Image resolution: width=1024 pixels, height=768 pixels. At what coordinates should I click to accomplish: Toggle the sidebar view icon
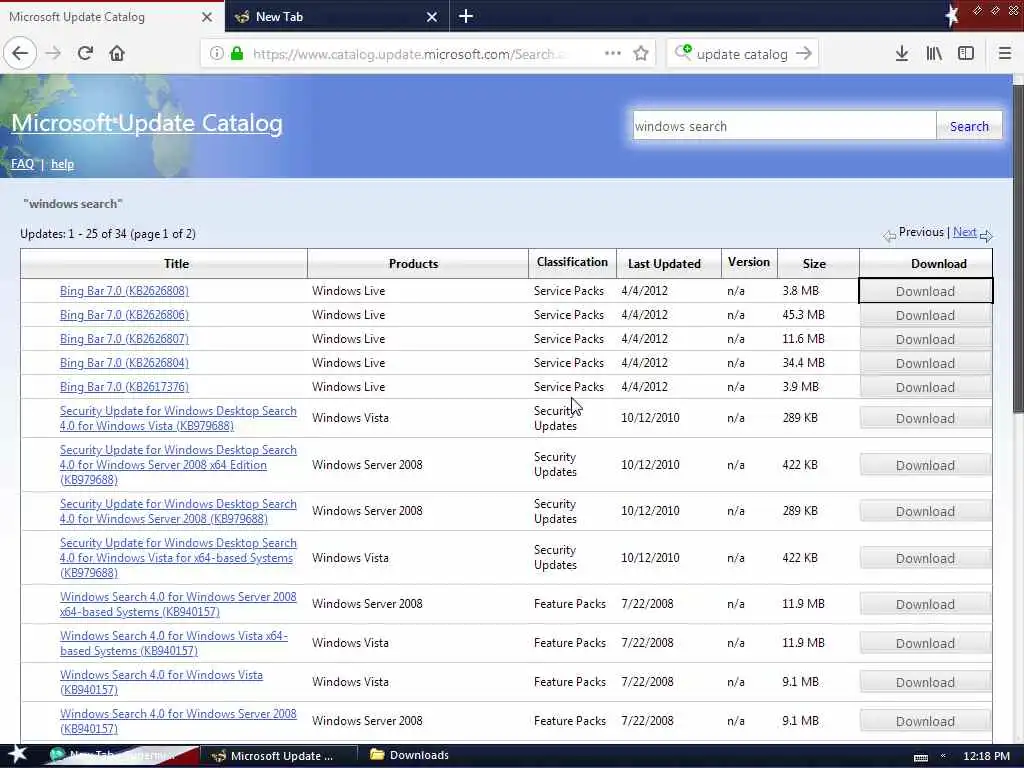966,54
